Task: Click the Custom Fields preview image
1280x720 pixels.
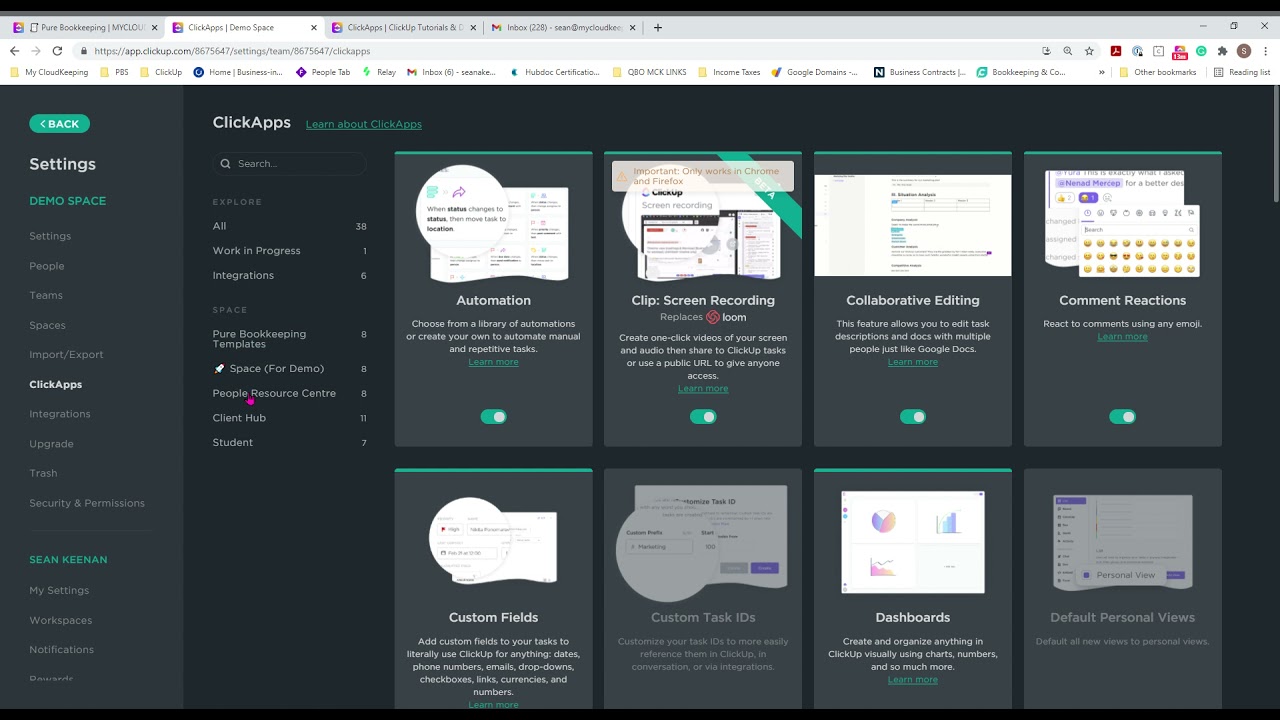Action: click(493, 541)
